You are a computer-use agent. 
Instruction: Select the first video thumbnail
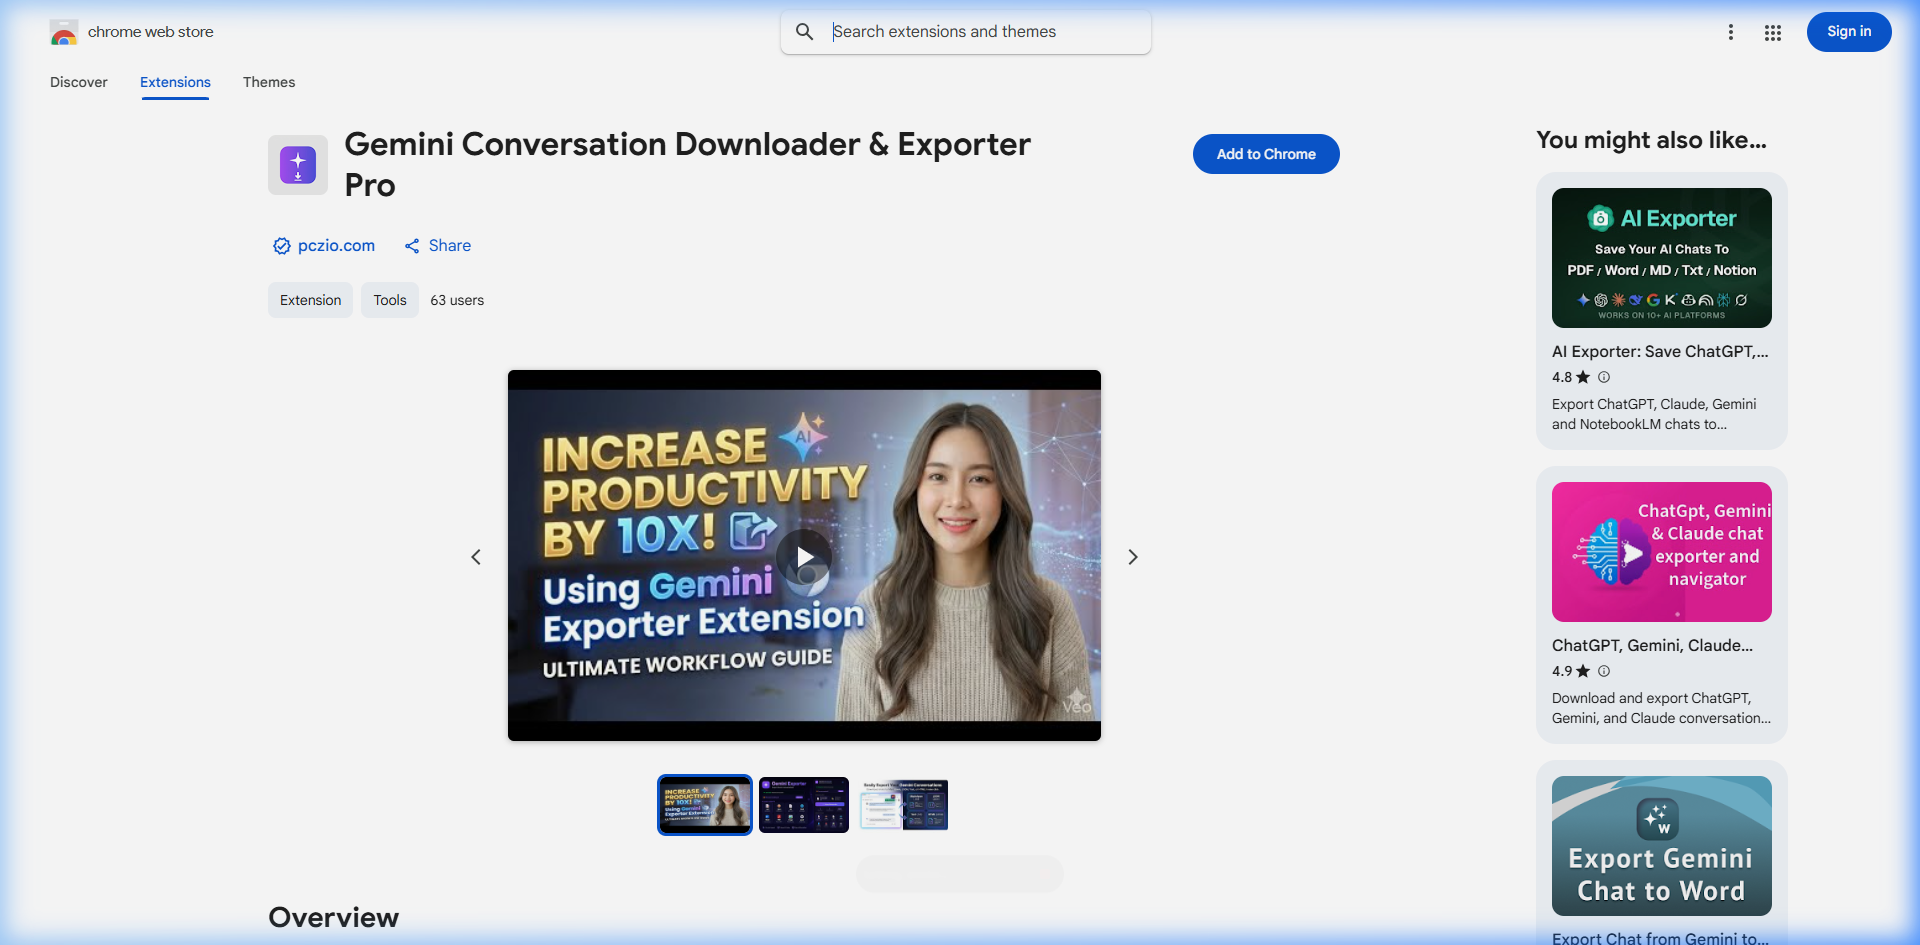click(705, 805)
